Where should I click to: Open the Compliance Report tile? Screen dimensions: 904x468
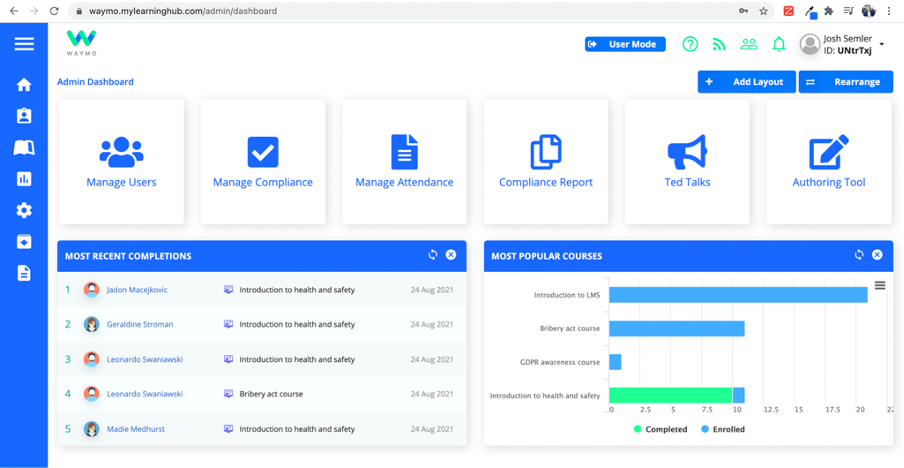click(546, 162)
